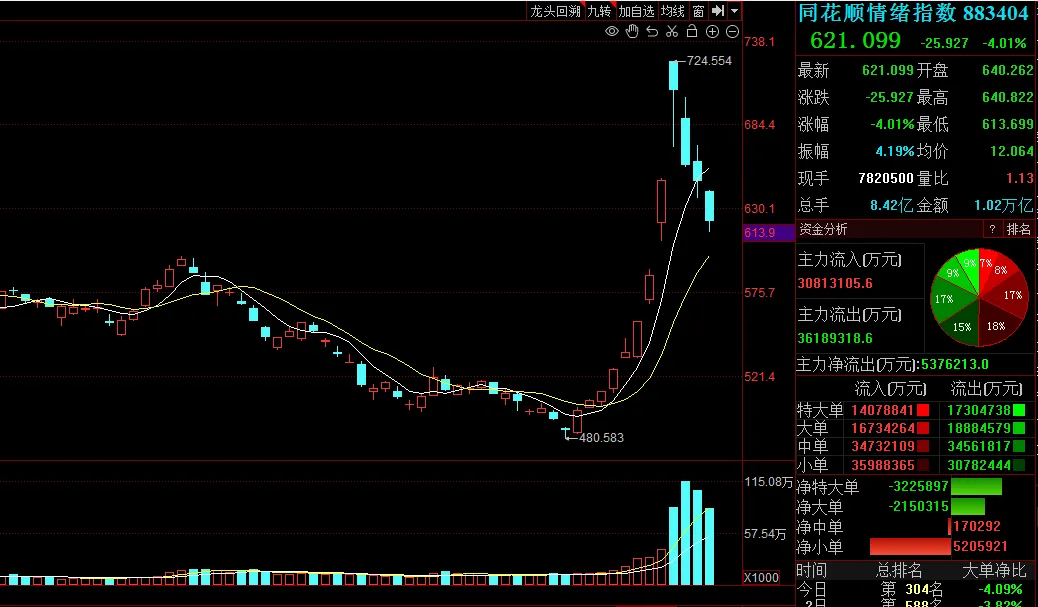Click the 资金分析 panel header
This screenshot has height=607, width=1038.
(823, 229)
